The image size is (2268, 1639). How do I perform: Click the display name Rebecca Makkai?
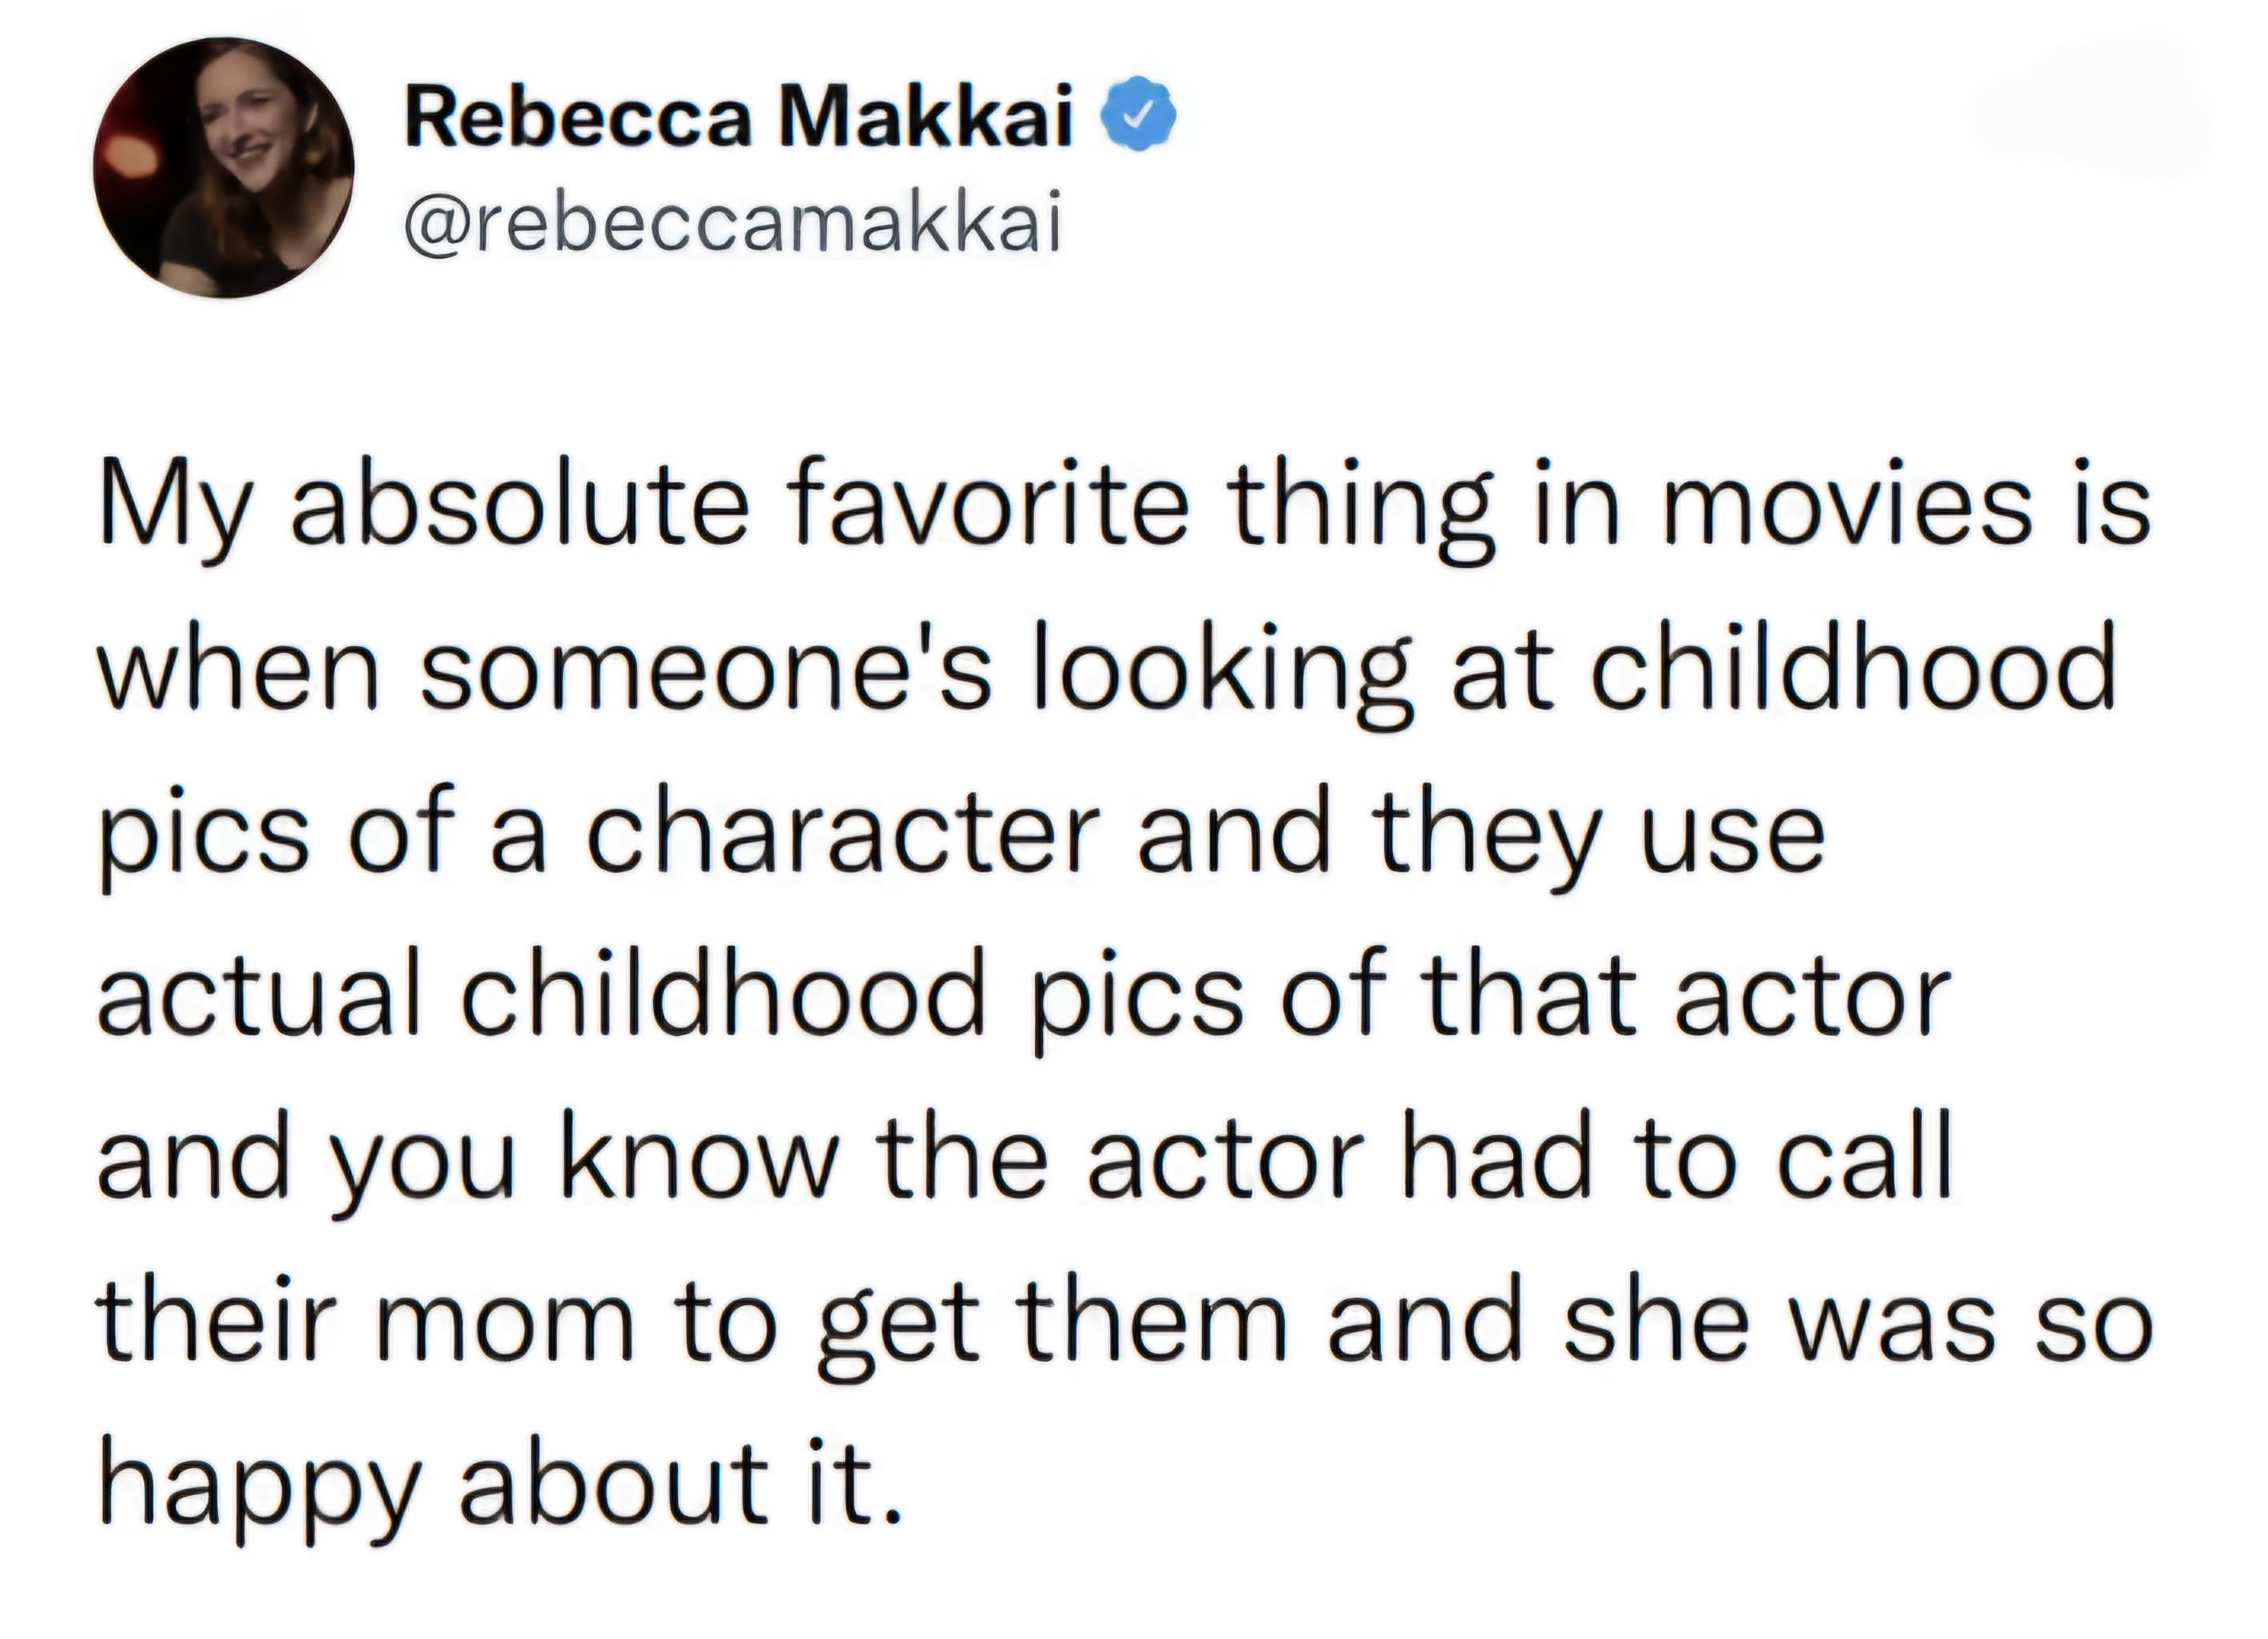tap(739, 117)
